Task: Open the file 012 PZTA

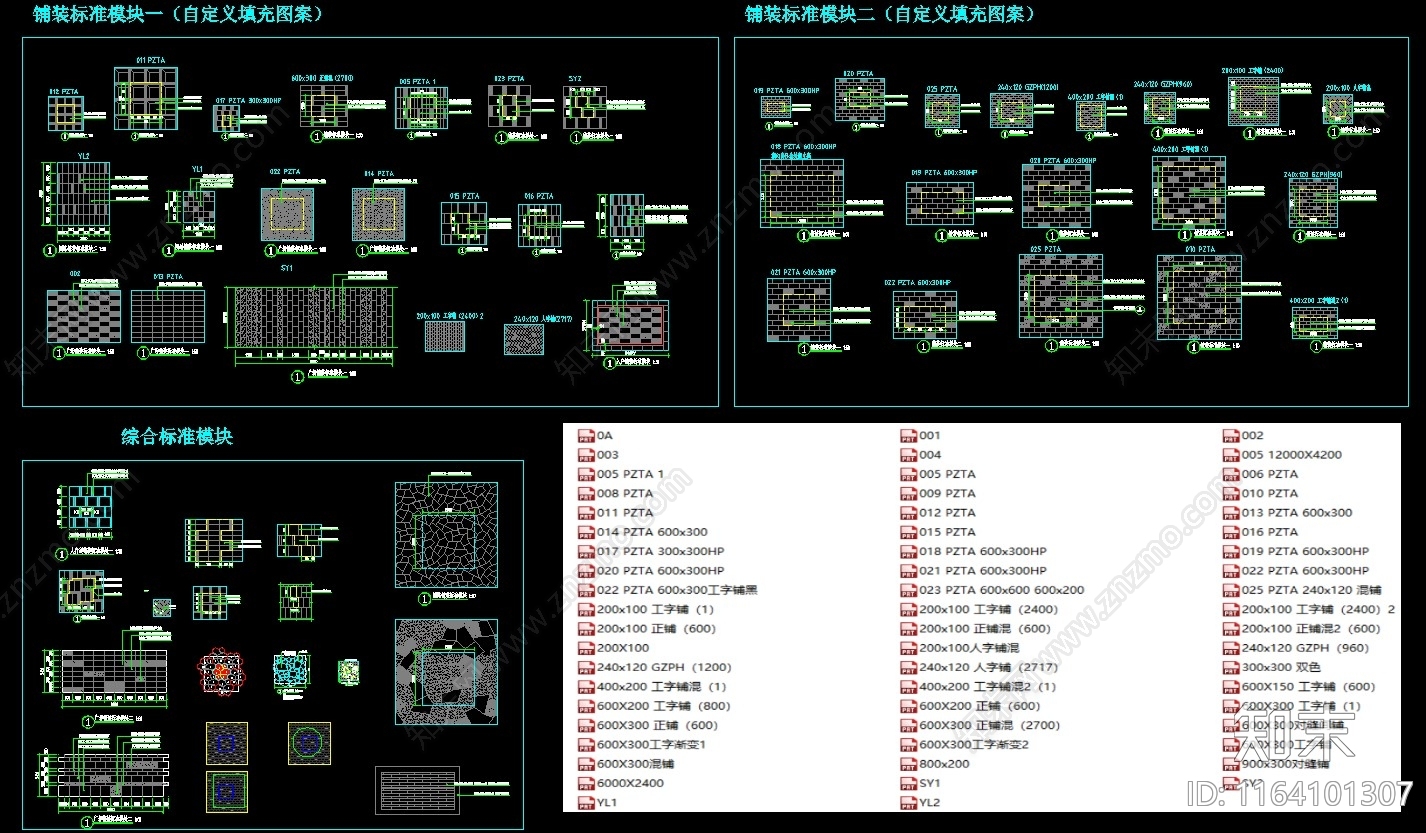Action: click(938, 513)
